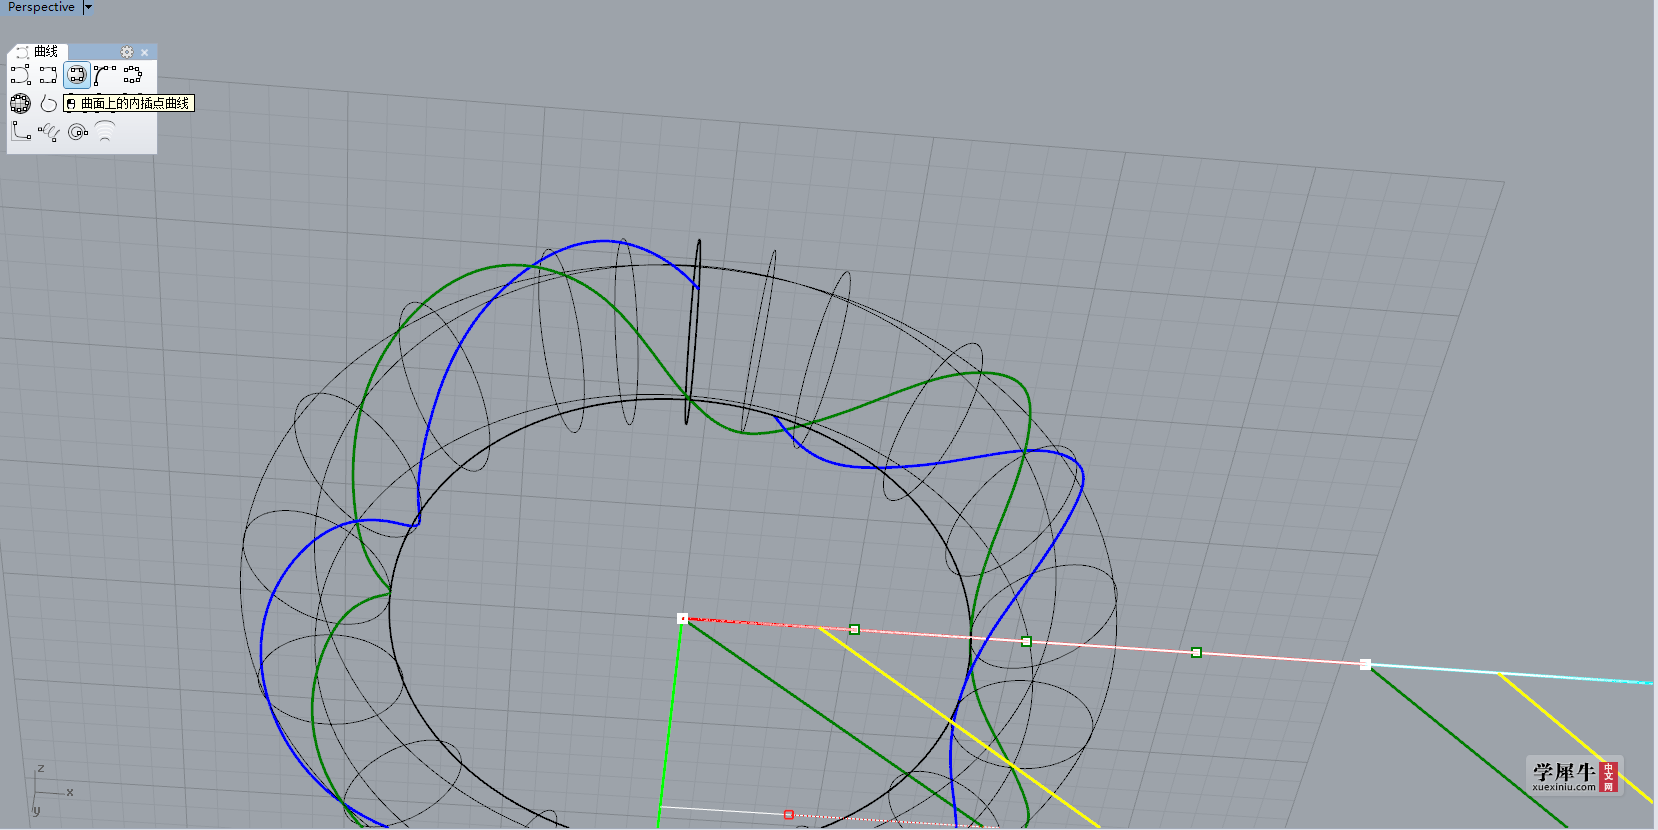Screen dimensions: 1658x830
Task: Select the helix curve tool
Action: click(x=48, y=131)
